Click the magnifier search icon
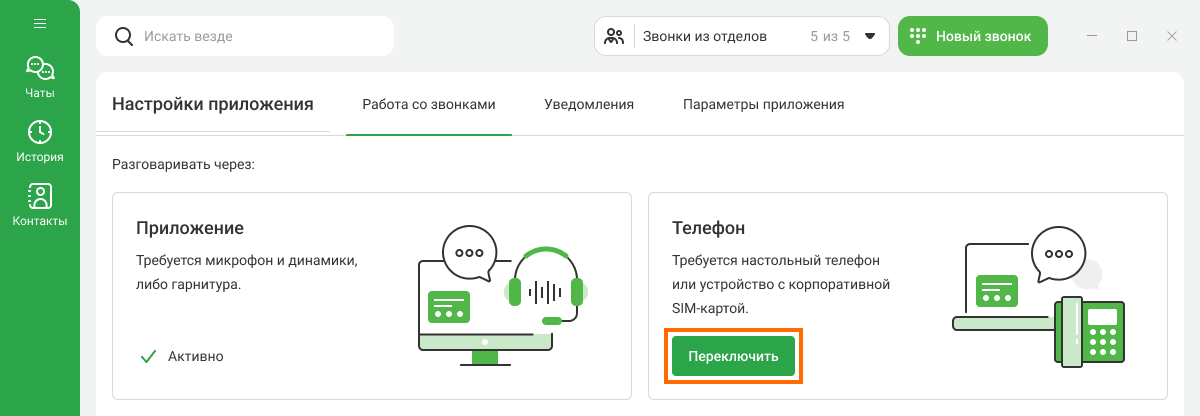1200x416 pixels. tap(124, 36)
